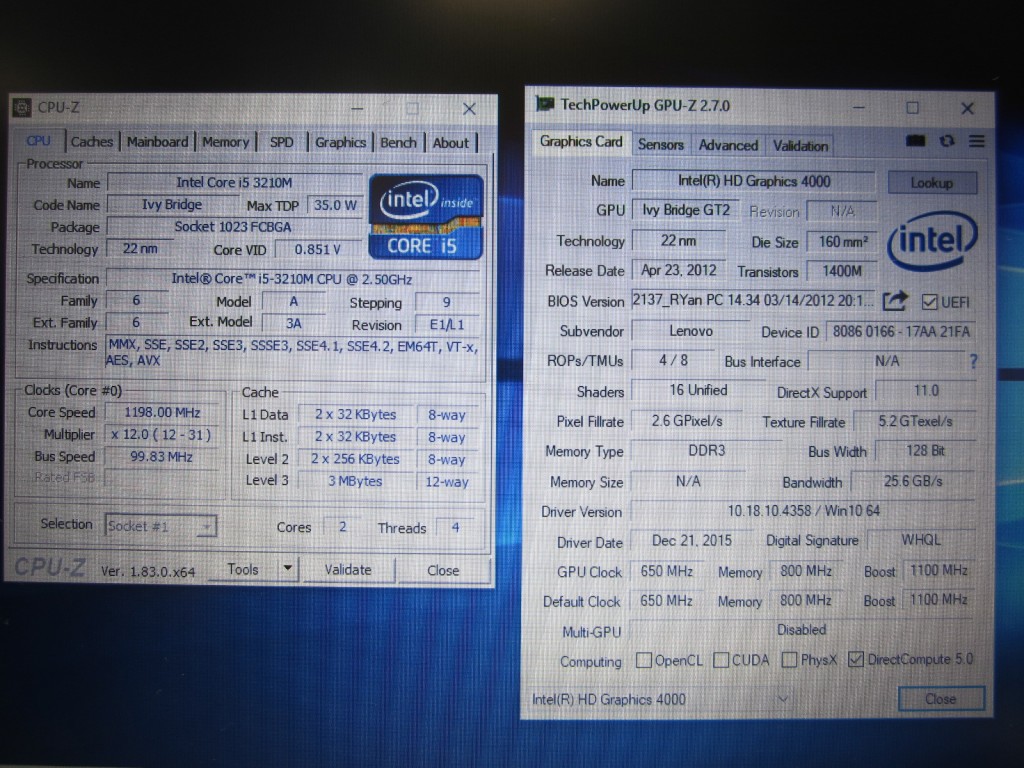
Task: Click the Lookup button
Action: tap(931, 183)
